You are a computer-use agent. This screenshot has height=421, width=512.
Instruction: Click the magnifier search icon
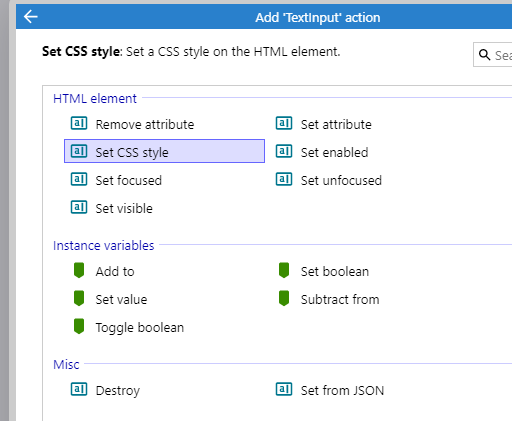pos(484,55)
